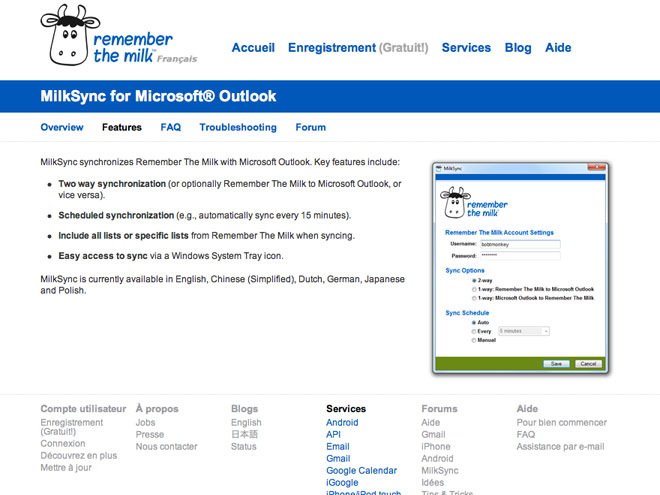Select 1-way Outlook to Remember The Milk

click(474, 298)
